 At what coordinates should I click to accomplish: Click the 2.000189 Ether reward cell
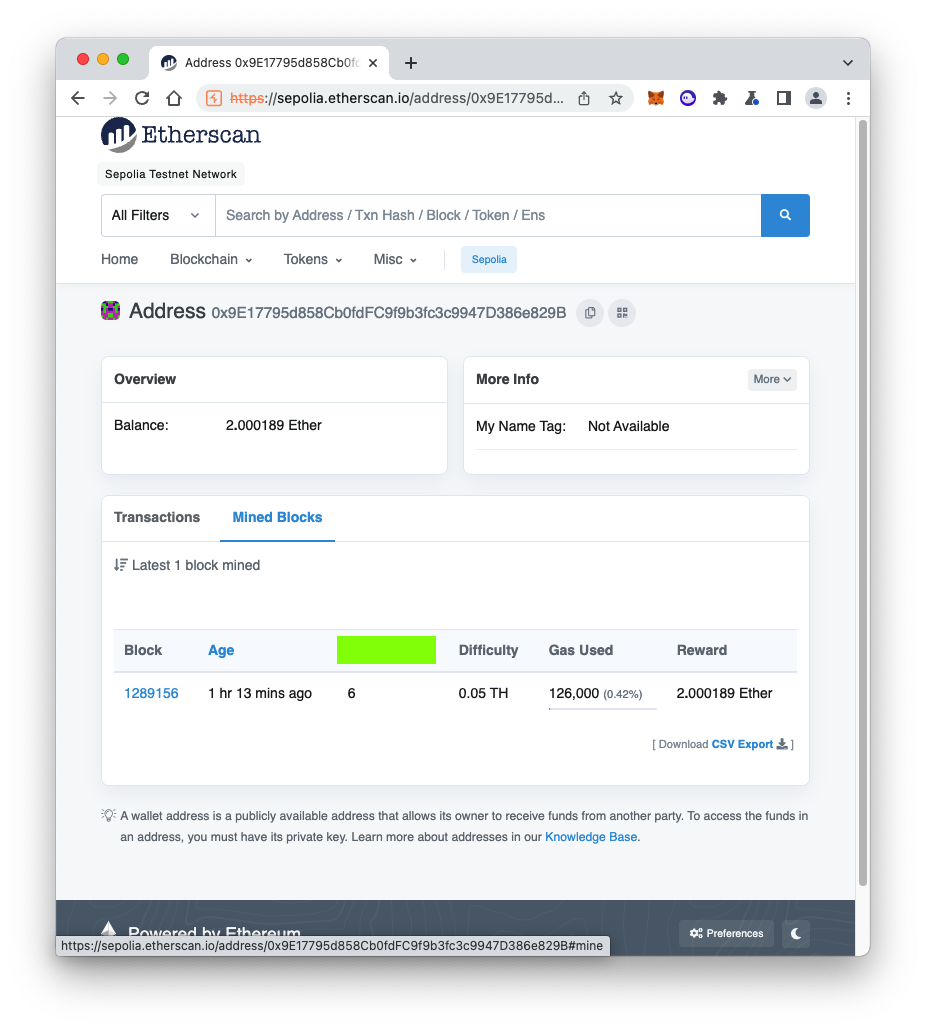tap(724, 694)
